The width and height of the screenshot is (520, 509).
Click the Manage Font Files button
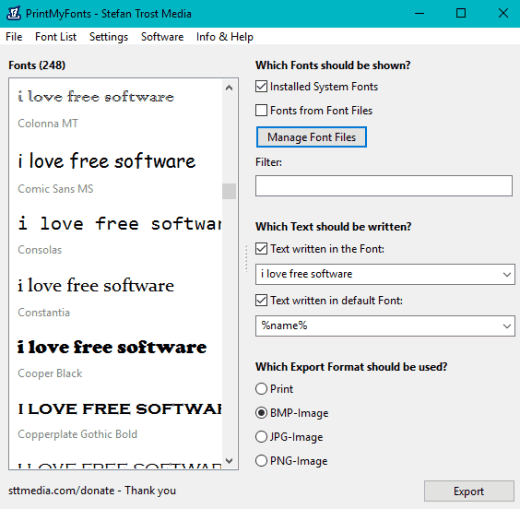pos(312,137)
